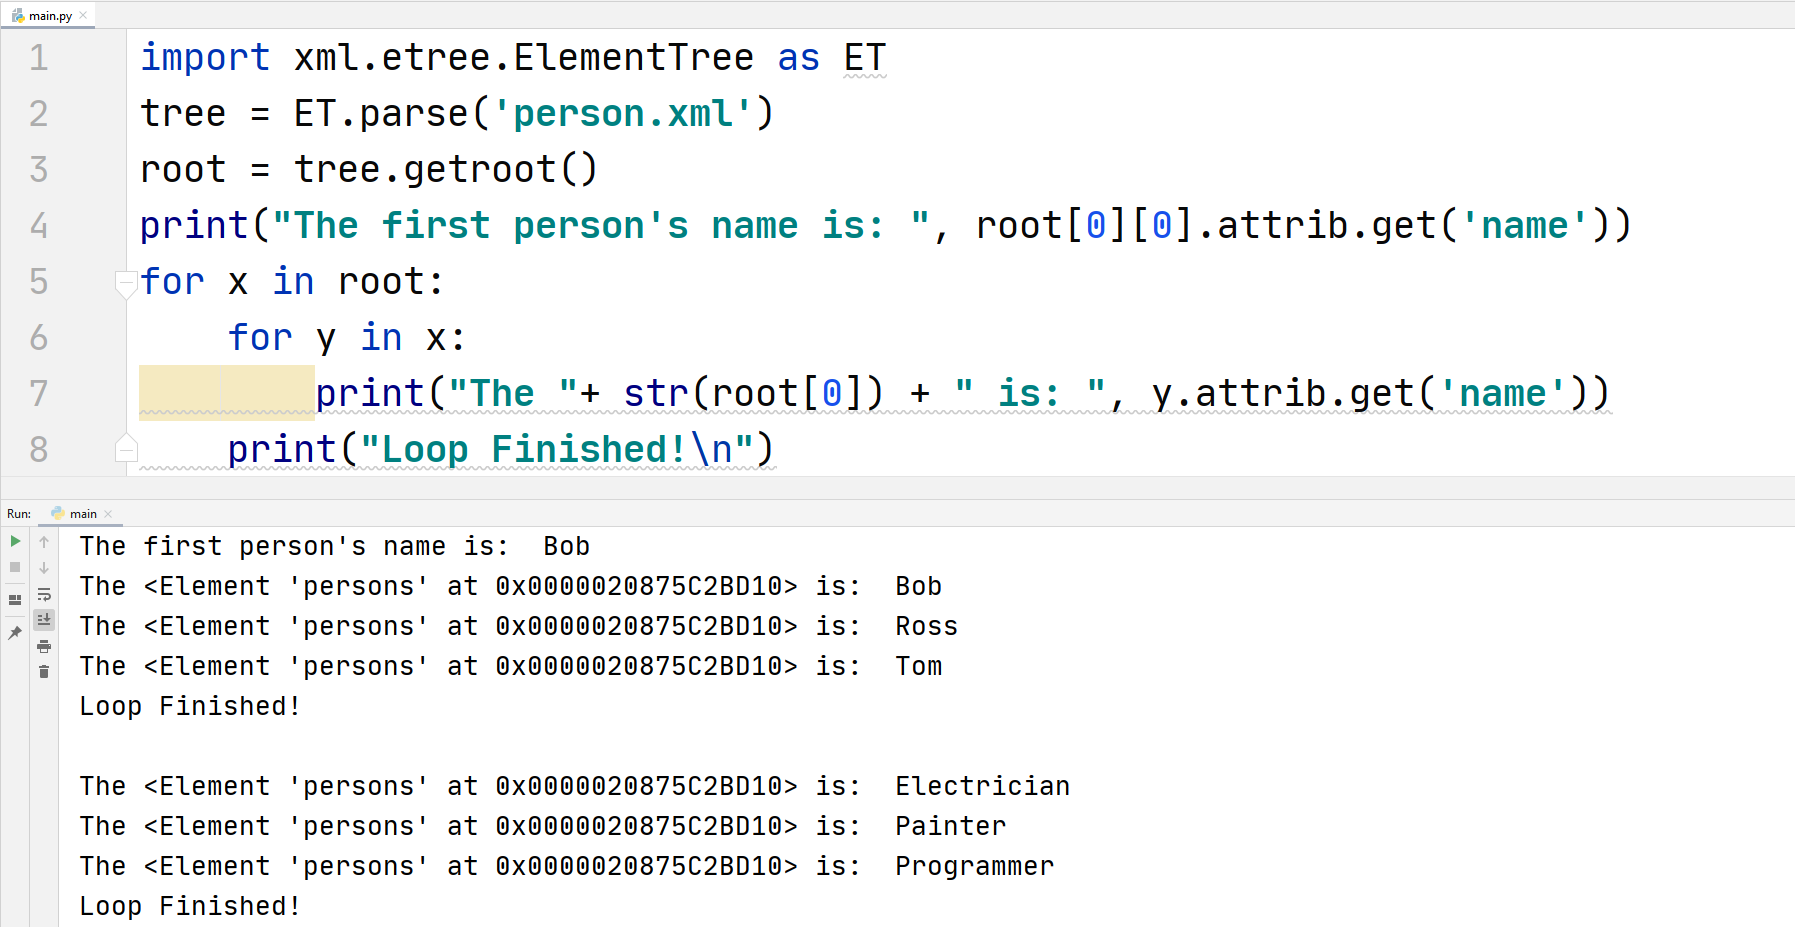Click line number 7 in the editor gutter

pyautogui.click(x=38, y=393)
